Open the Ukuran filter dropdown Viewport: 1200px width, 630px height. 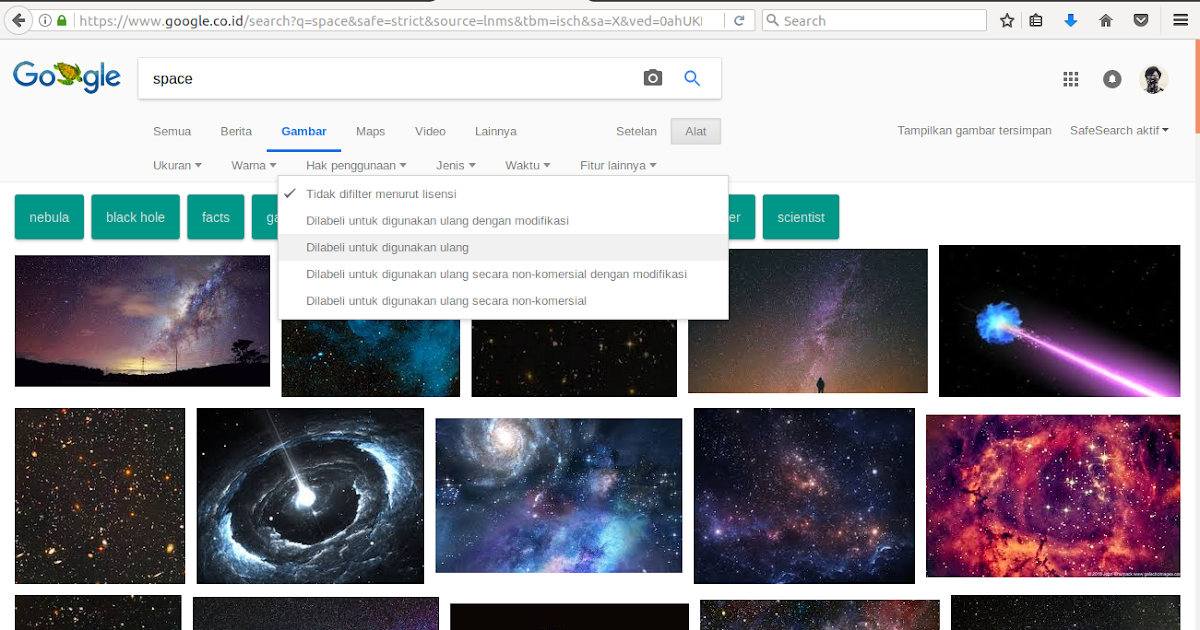point(176,165)
